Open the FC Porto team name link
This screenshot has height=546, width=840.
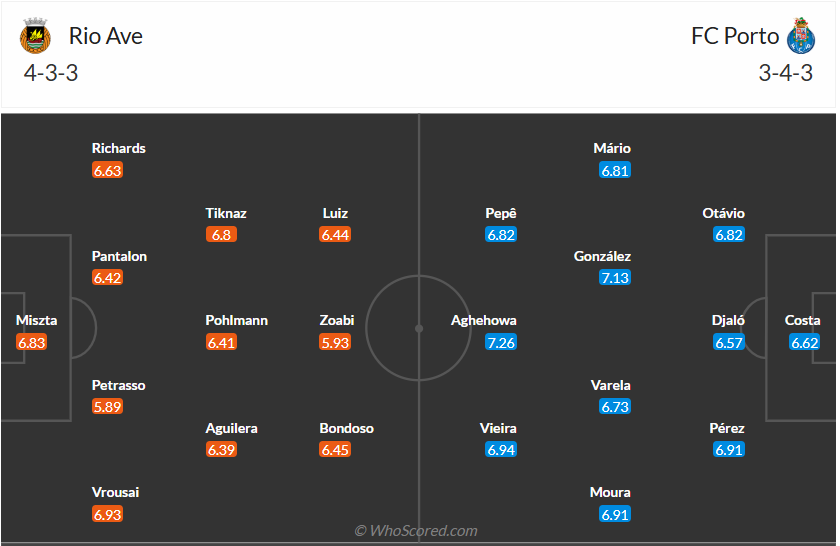(735, 36)
